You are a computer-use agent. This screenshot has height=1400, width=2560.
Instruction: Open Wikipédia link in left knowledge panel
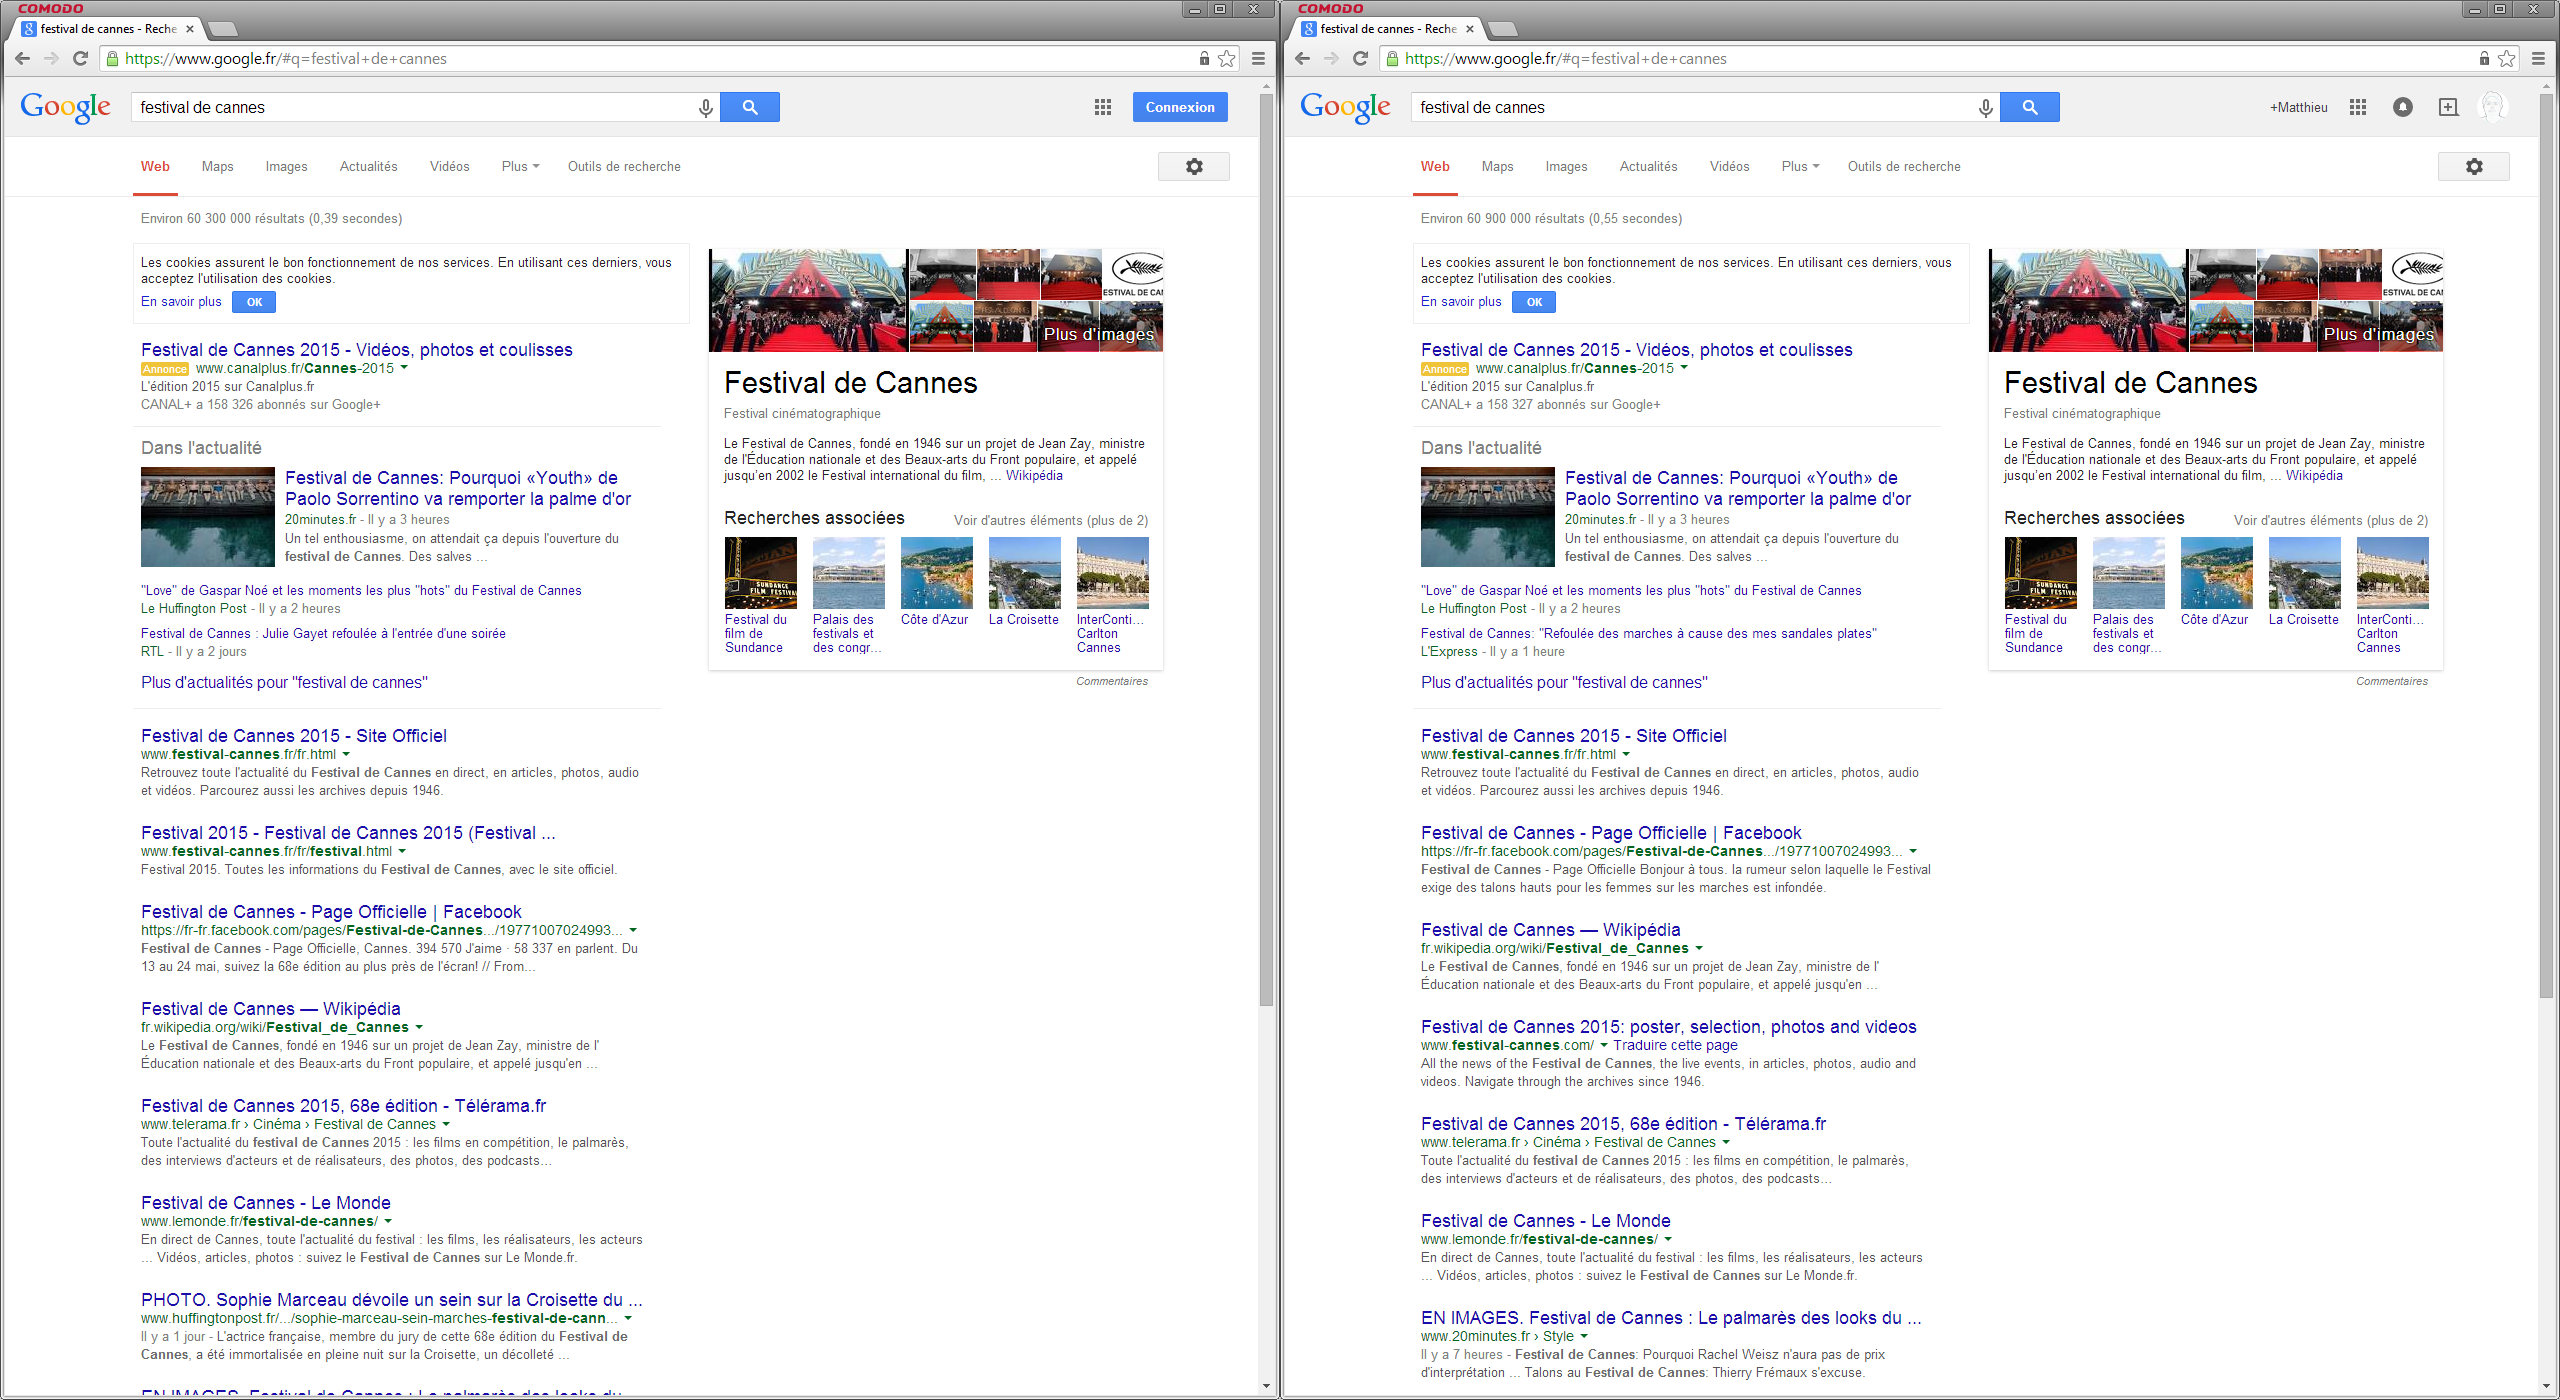1034,476
